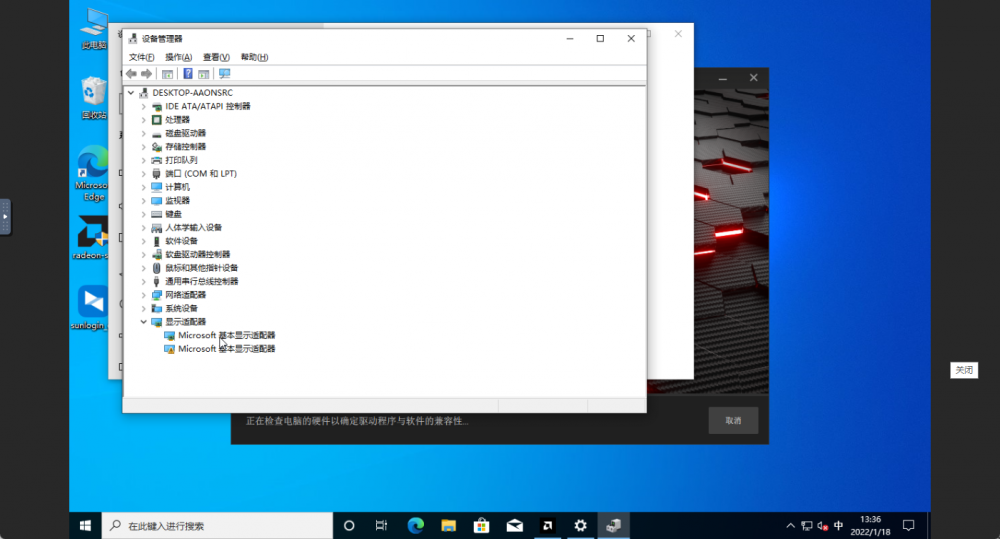Toggle the show/hide console tree toolbar icon
Image resolution: width=1000 pixels, height=539 pixels.
point(167,73)
